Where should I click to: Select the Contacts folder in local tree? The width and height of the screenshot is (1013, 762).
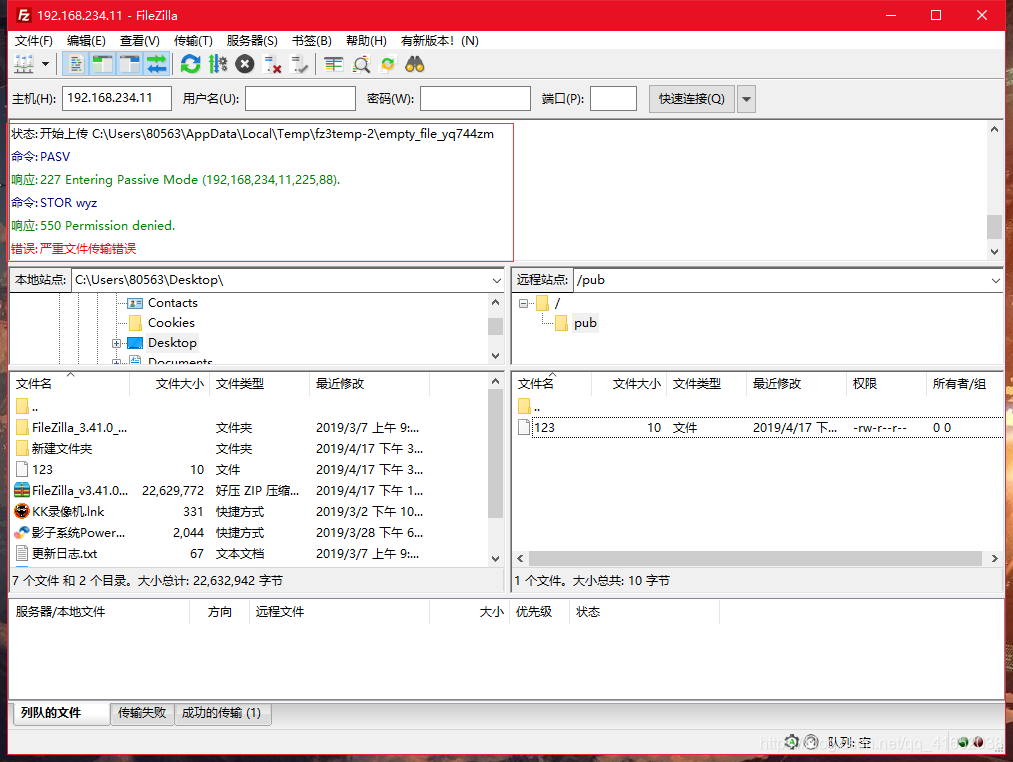click(172, 302)
